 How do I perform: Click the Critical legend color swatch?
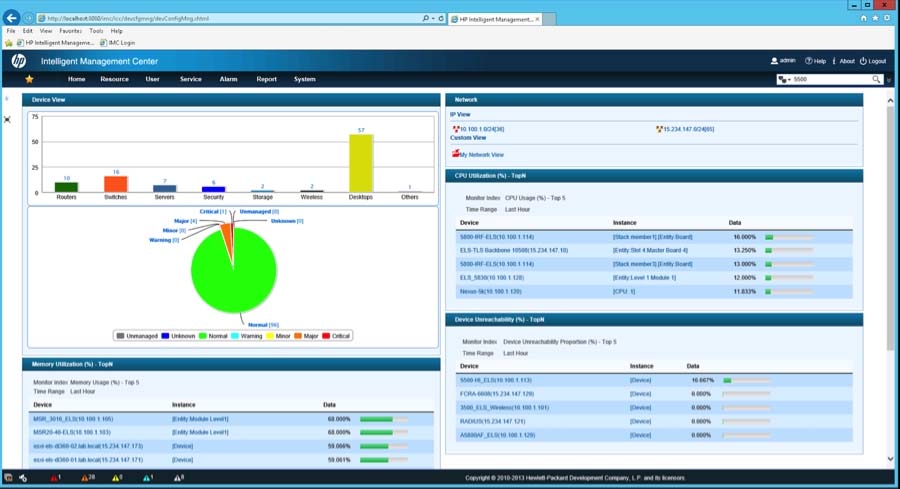[x=326, y=336]
